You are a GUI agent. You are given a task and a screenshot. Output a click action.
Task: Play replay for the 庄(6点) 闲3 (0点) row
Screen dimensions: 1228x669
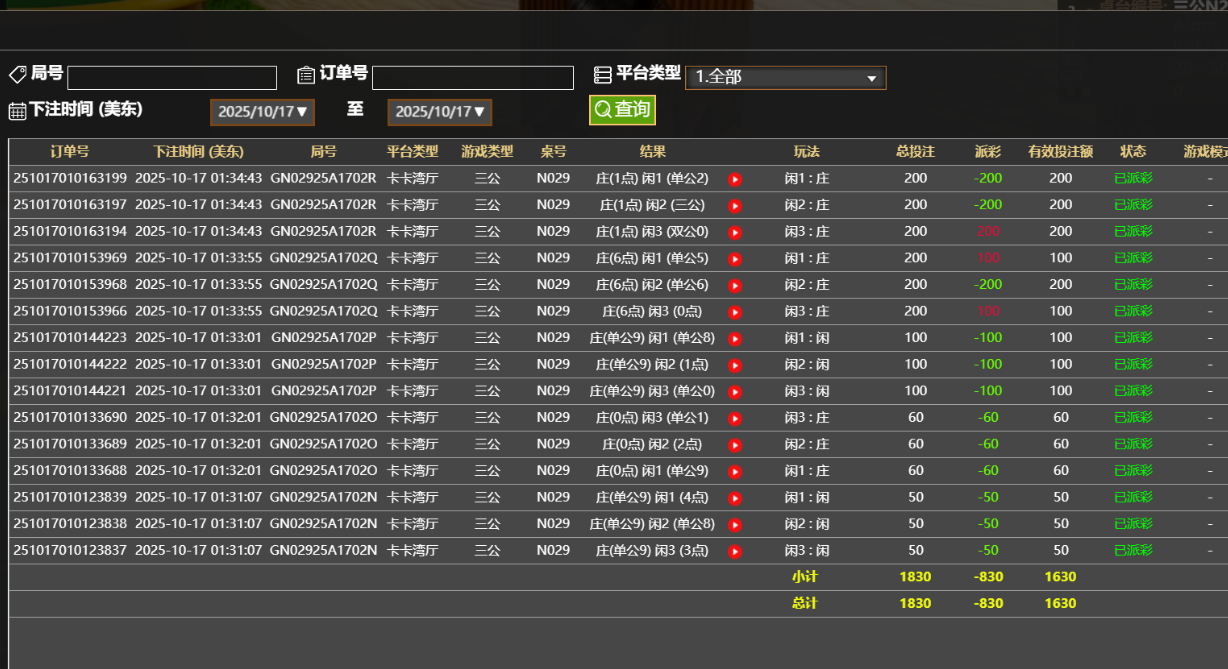735,311
